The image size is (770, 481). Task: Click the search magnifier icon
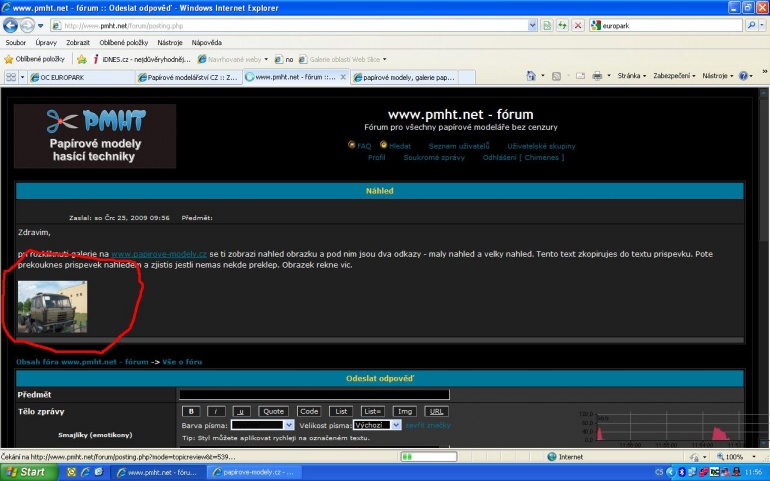coord(751,26)
